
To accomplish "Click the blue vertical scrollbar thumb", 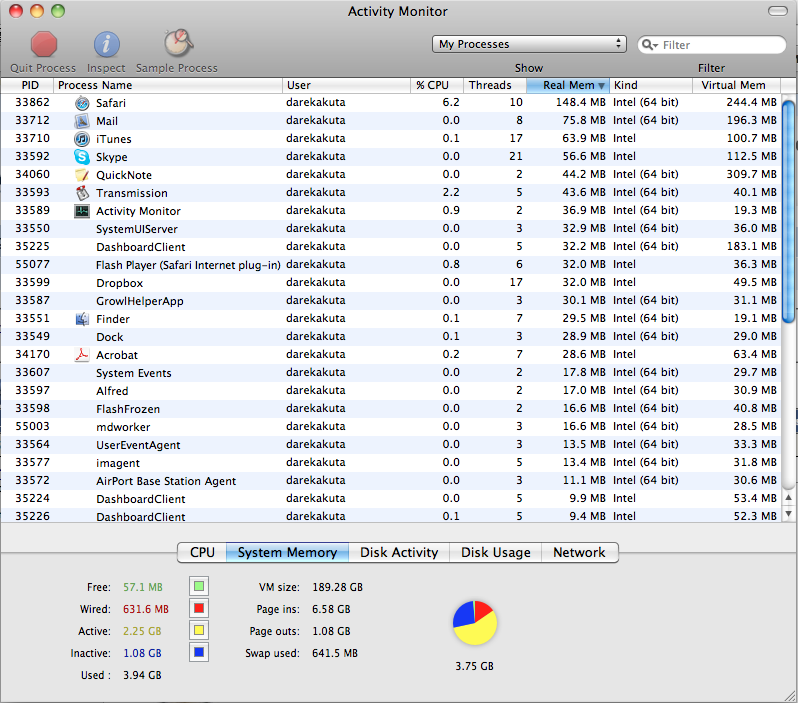I will 788,212.
